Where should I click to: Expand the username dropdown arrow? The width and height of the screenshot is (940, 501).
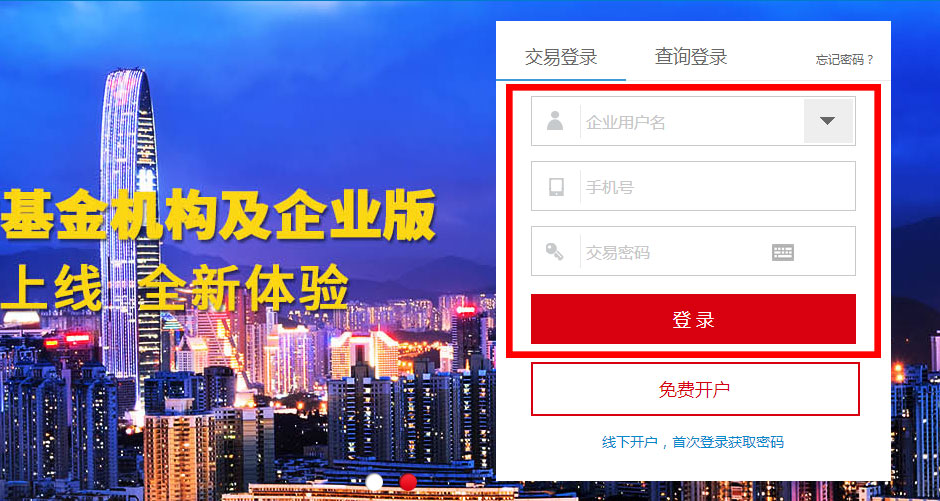[x=828, y=121]
